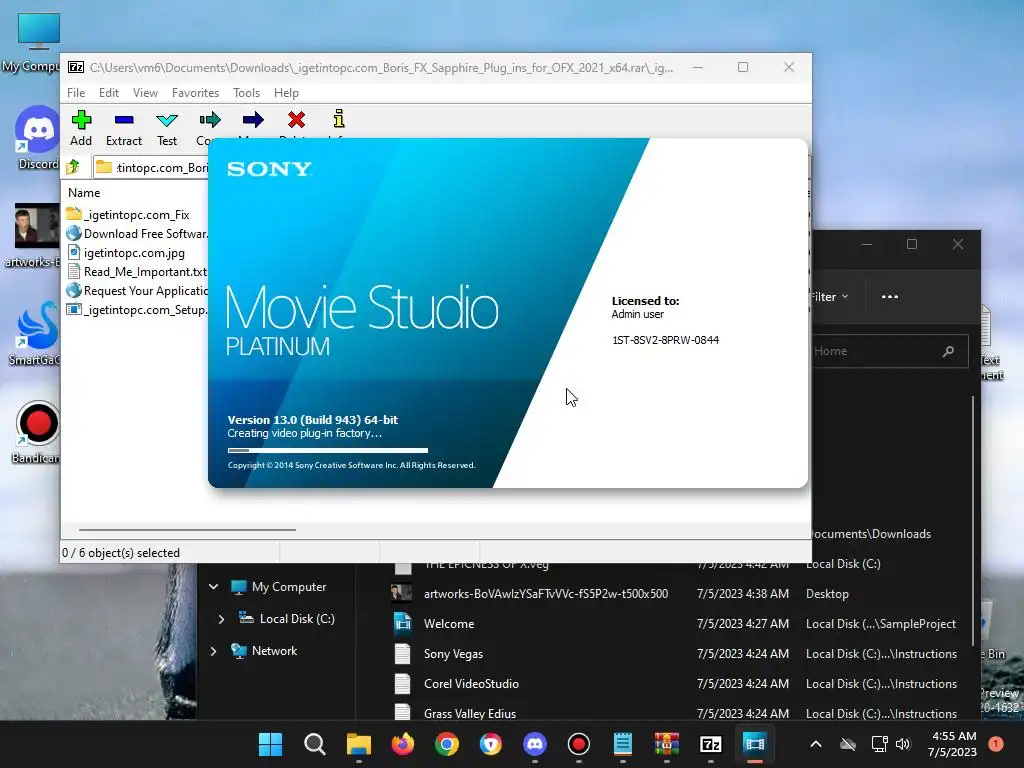Open Firefox from the taskbar
Image resolution: width=1024 pixels, height=768 pixels.
pyautogui.click(x=403, y=744)
